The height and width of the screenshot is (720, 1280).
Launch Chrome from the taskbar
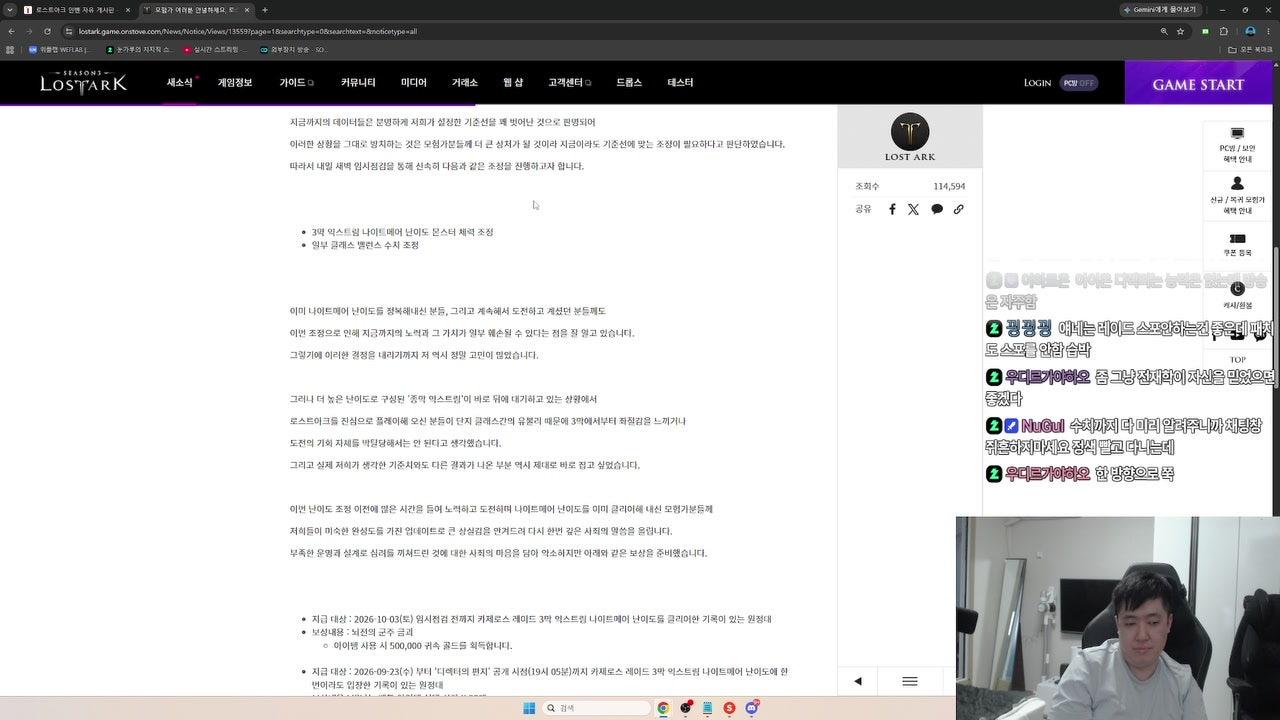(x=662, y=708)
